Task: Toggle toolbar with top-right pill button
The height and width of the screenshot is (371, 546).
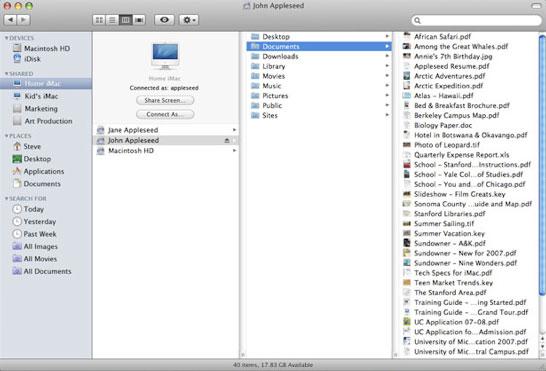Action: [537, 6]
